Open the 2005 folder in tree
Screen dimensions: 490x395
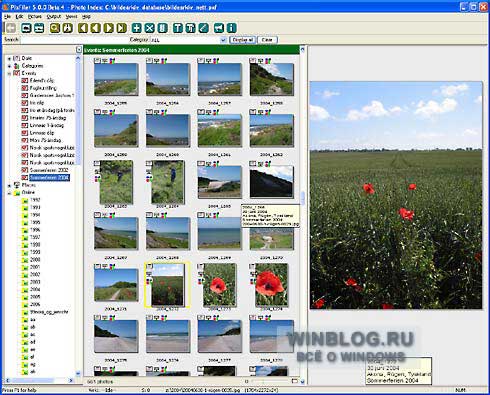click(35, 297)
